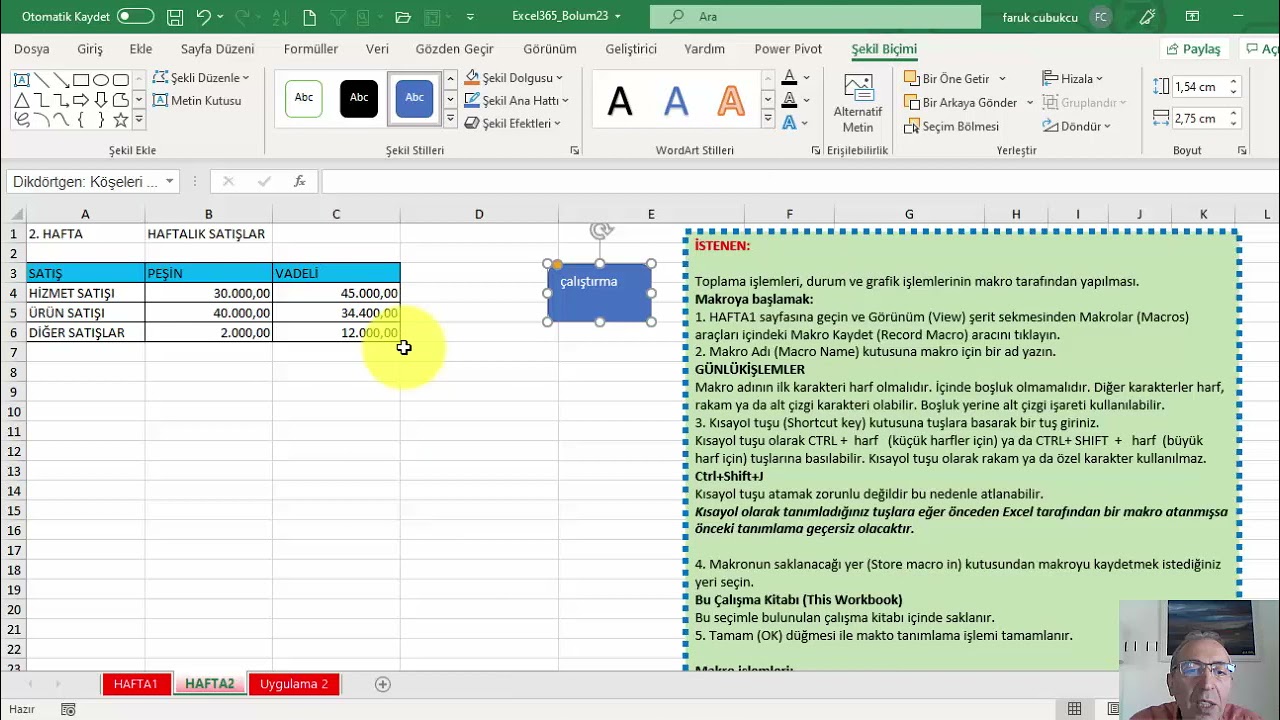Open Şekli Düzenle dropdown
The width and height of the screenshot is (1280, 720).
coord(201,78)
